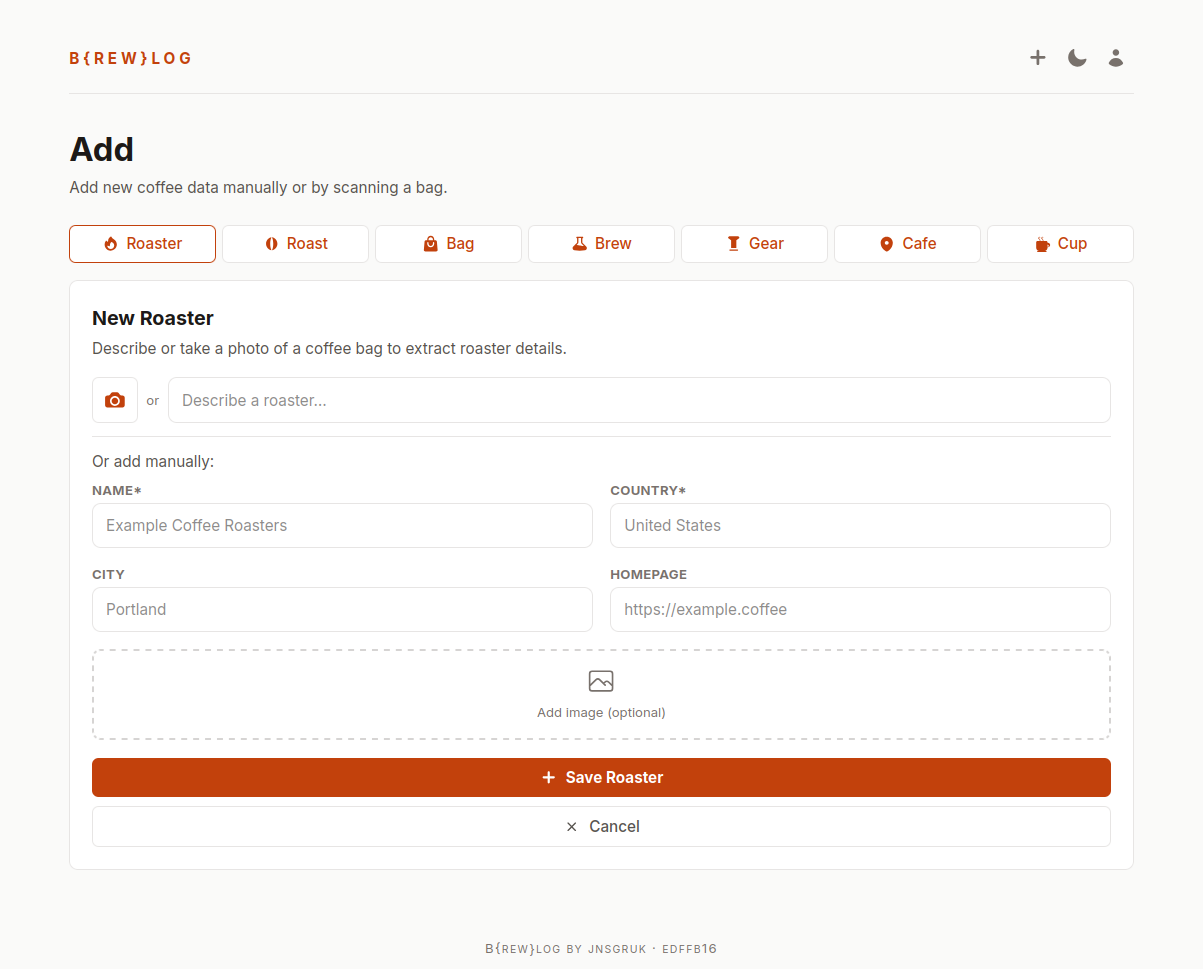Click the Cancel button
This screenshot has width=1203, height=969.
point(601,826)
